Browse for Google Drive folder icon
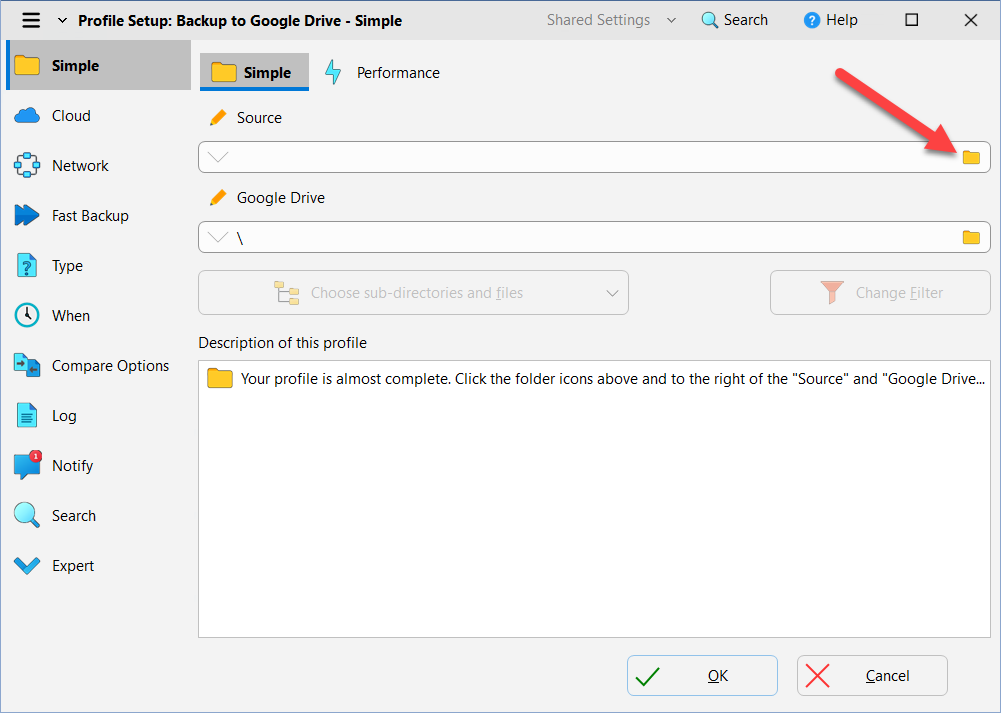1001x713 pixels. (971, 237)
